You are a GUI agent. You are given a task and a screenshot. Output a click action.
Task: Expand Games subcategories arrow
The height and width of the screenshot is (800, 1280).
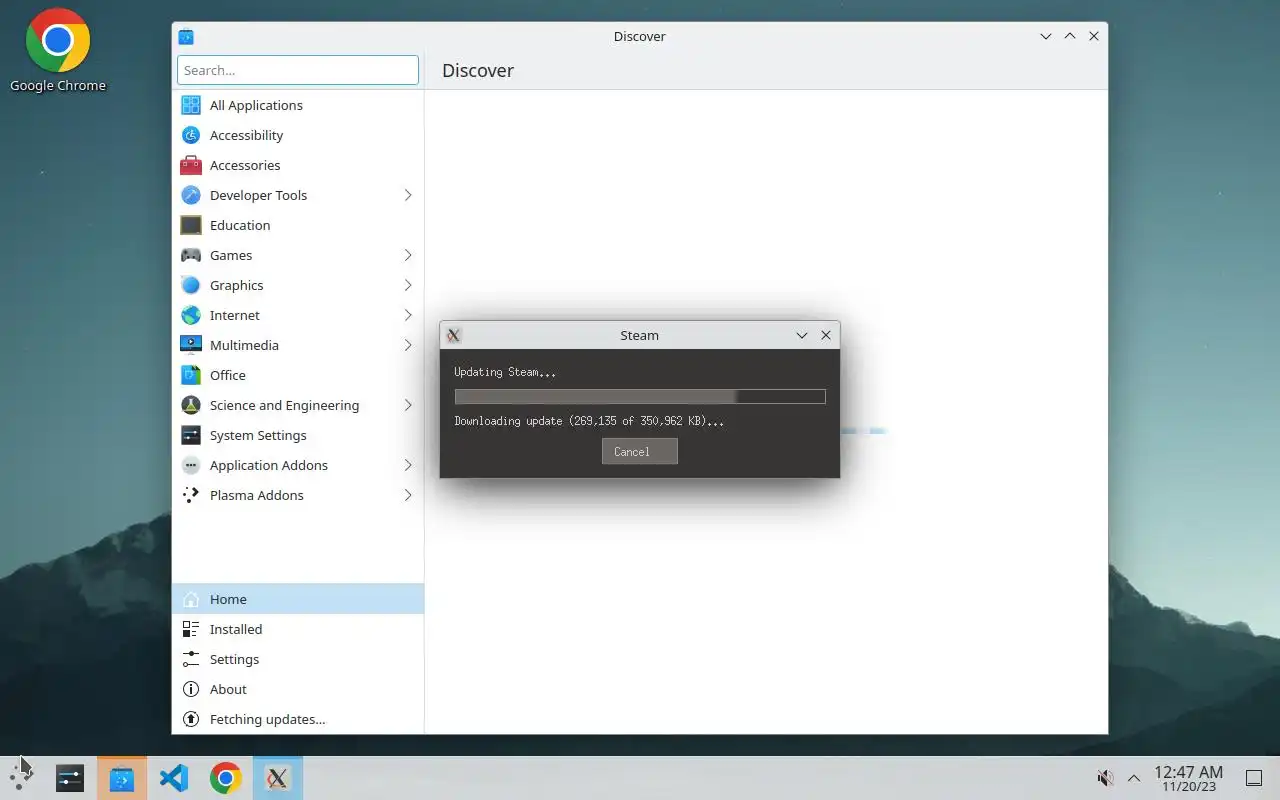point(408,255)
